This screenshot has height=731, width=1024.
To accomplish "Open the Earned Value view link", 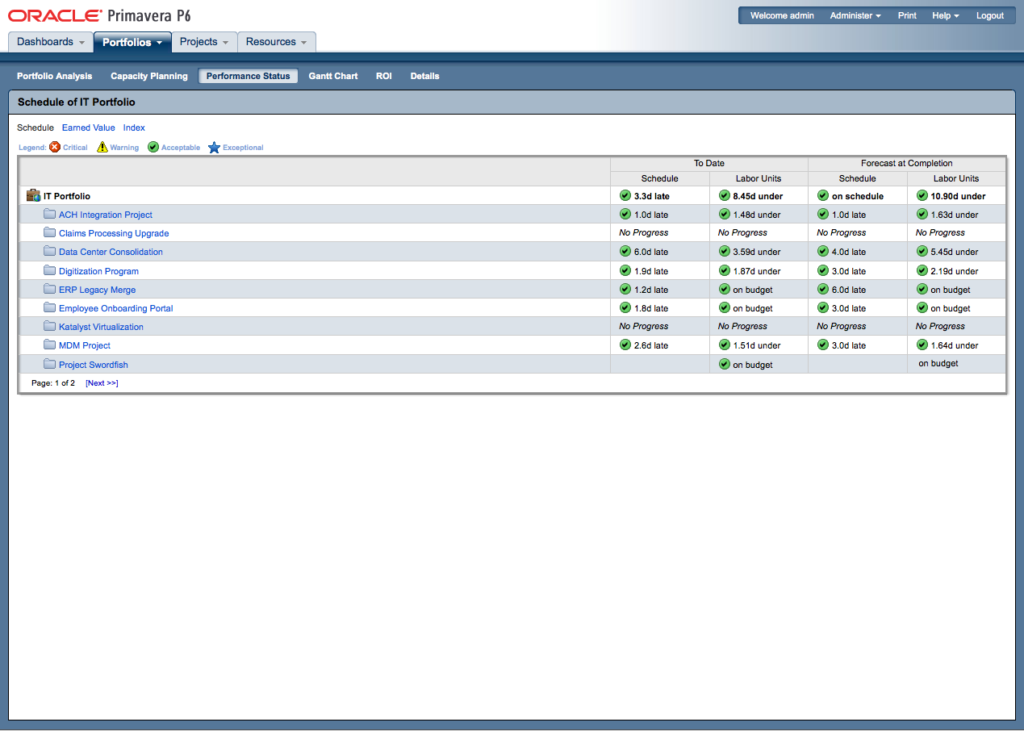I will [88, 127].
